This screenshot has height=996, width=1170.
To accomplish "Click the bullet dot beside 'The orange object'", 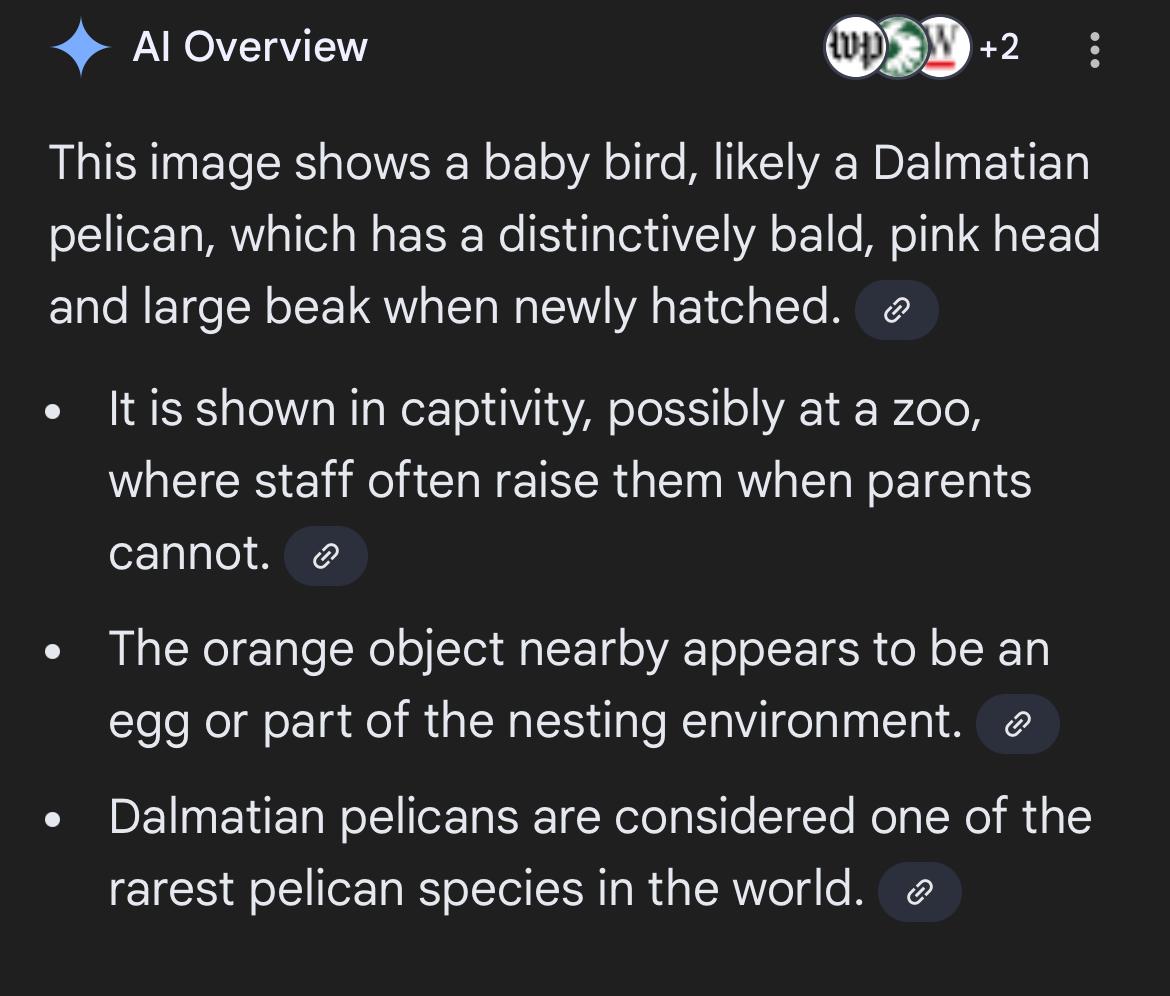I will [x=55, y=653].
